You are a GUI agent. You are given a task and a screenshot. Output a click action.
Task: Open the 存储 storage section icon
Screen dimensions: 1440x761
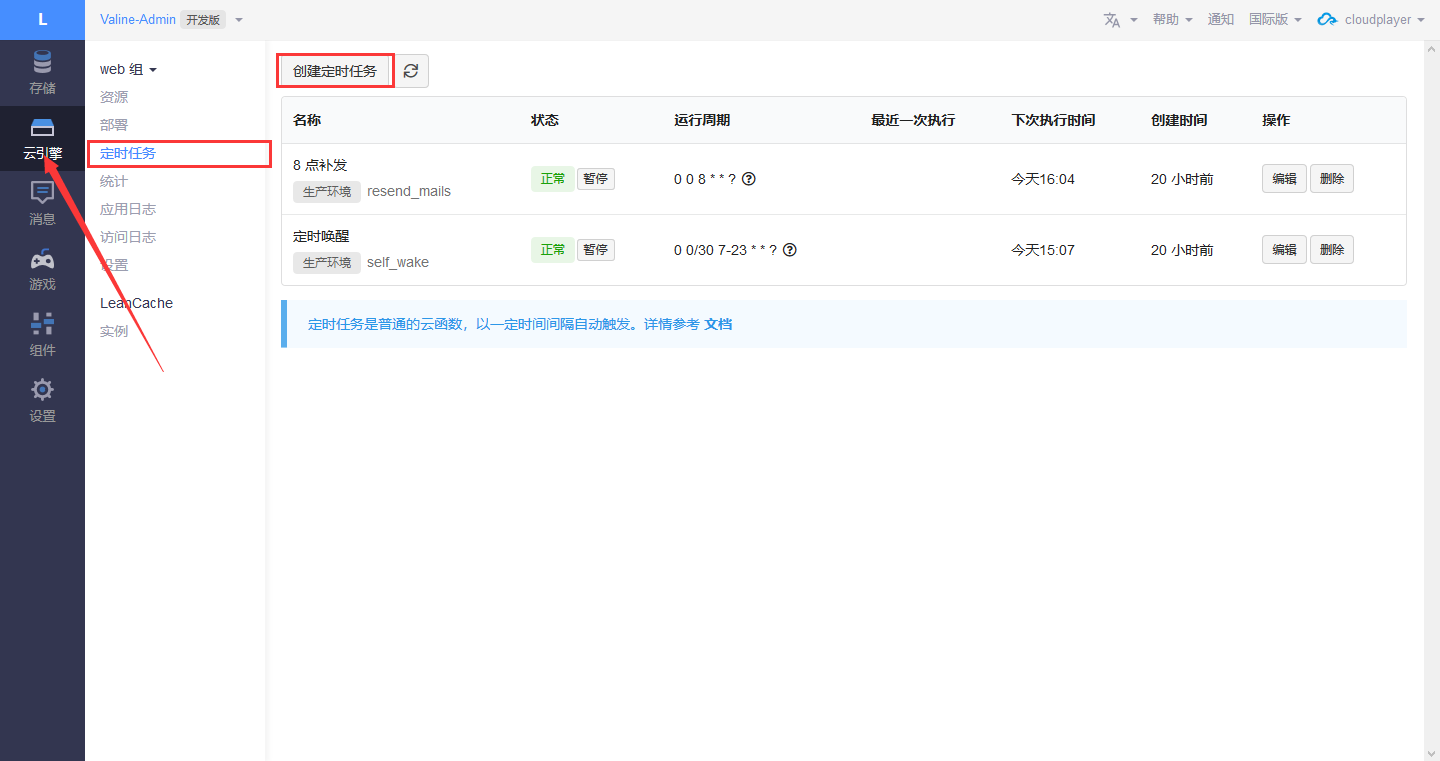pyautogui.click(x=42, y=63)
